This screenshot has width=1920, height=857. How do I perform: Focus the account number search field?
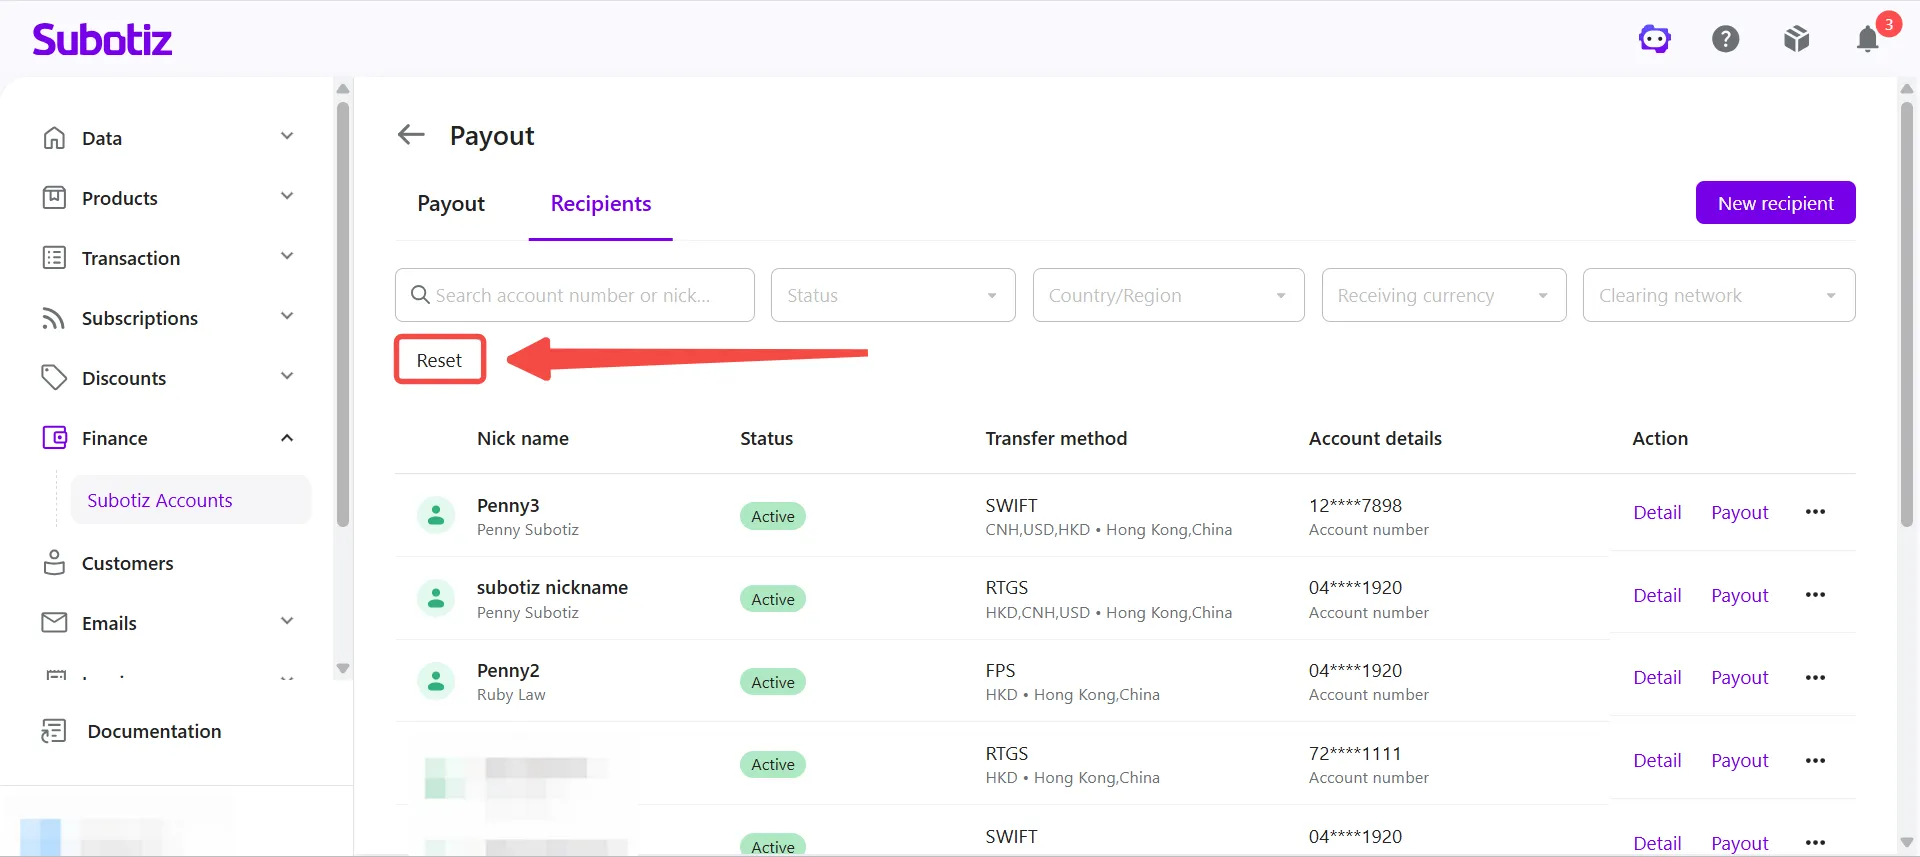[x=575, y=295]
